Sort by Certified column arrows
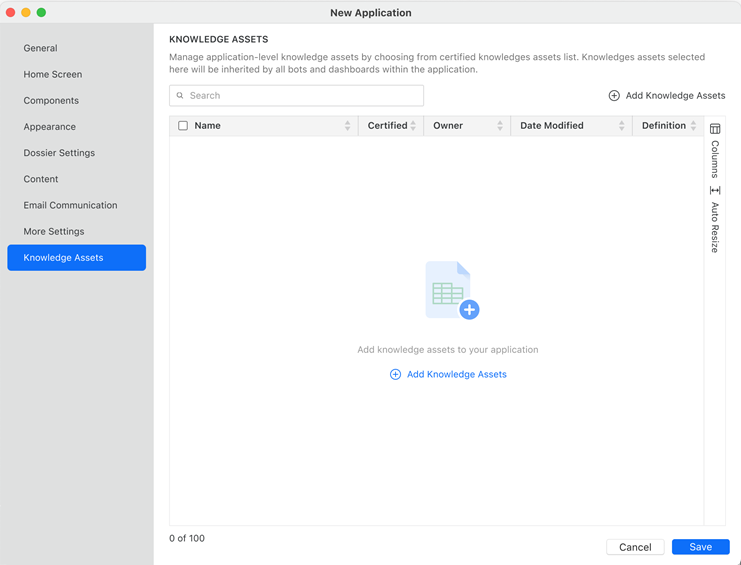 tap(413, 126)
